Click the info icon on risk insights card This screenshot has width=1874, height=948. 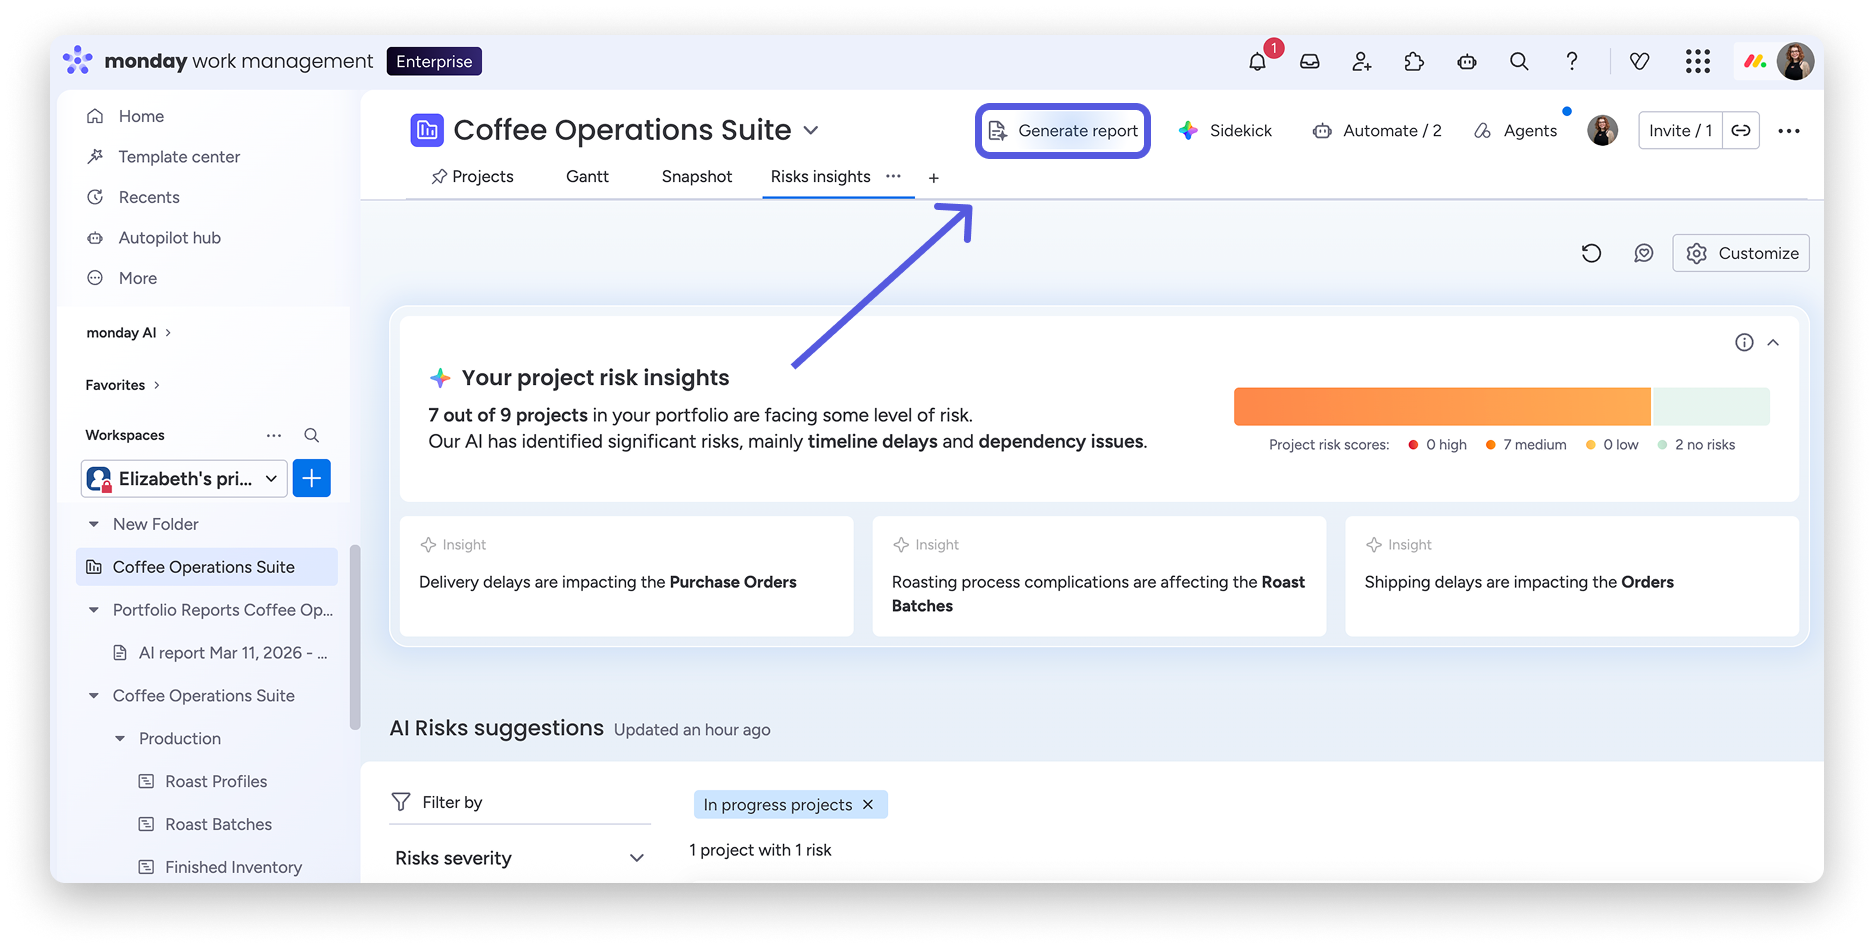1744,343
